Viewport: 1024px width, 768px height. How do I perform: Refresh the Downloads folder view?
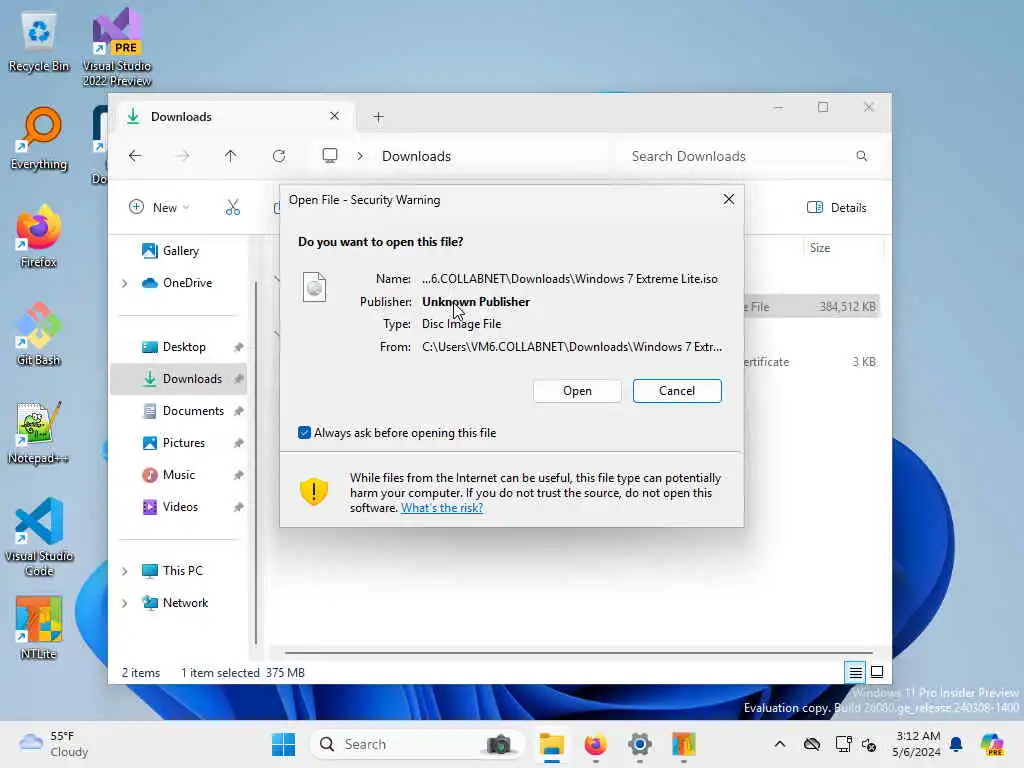279,156
